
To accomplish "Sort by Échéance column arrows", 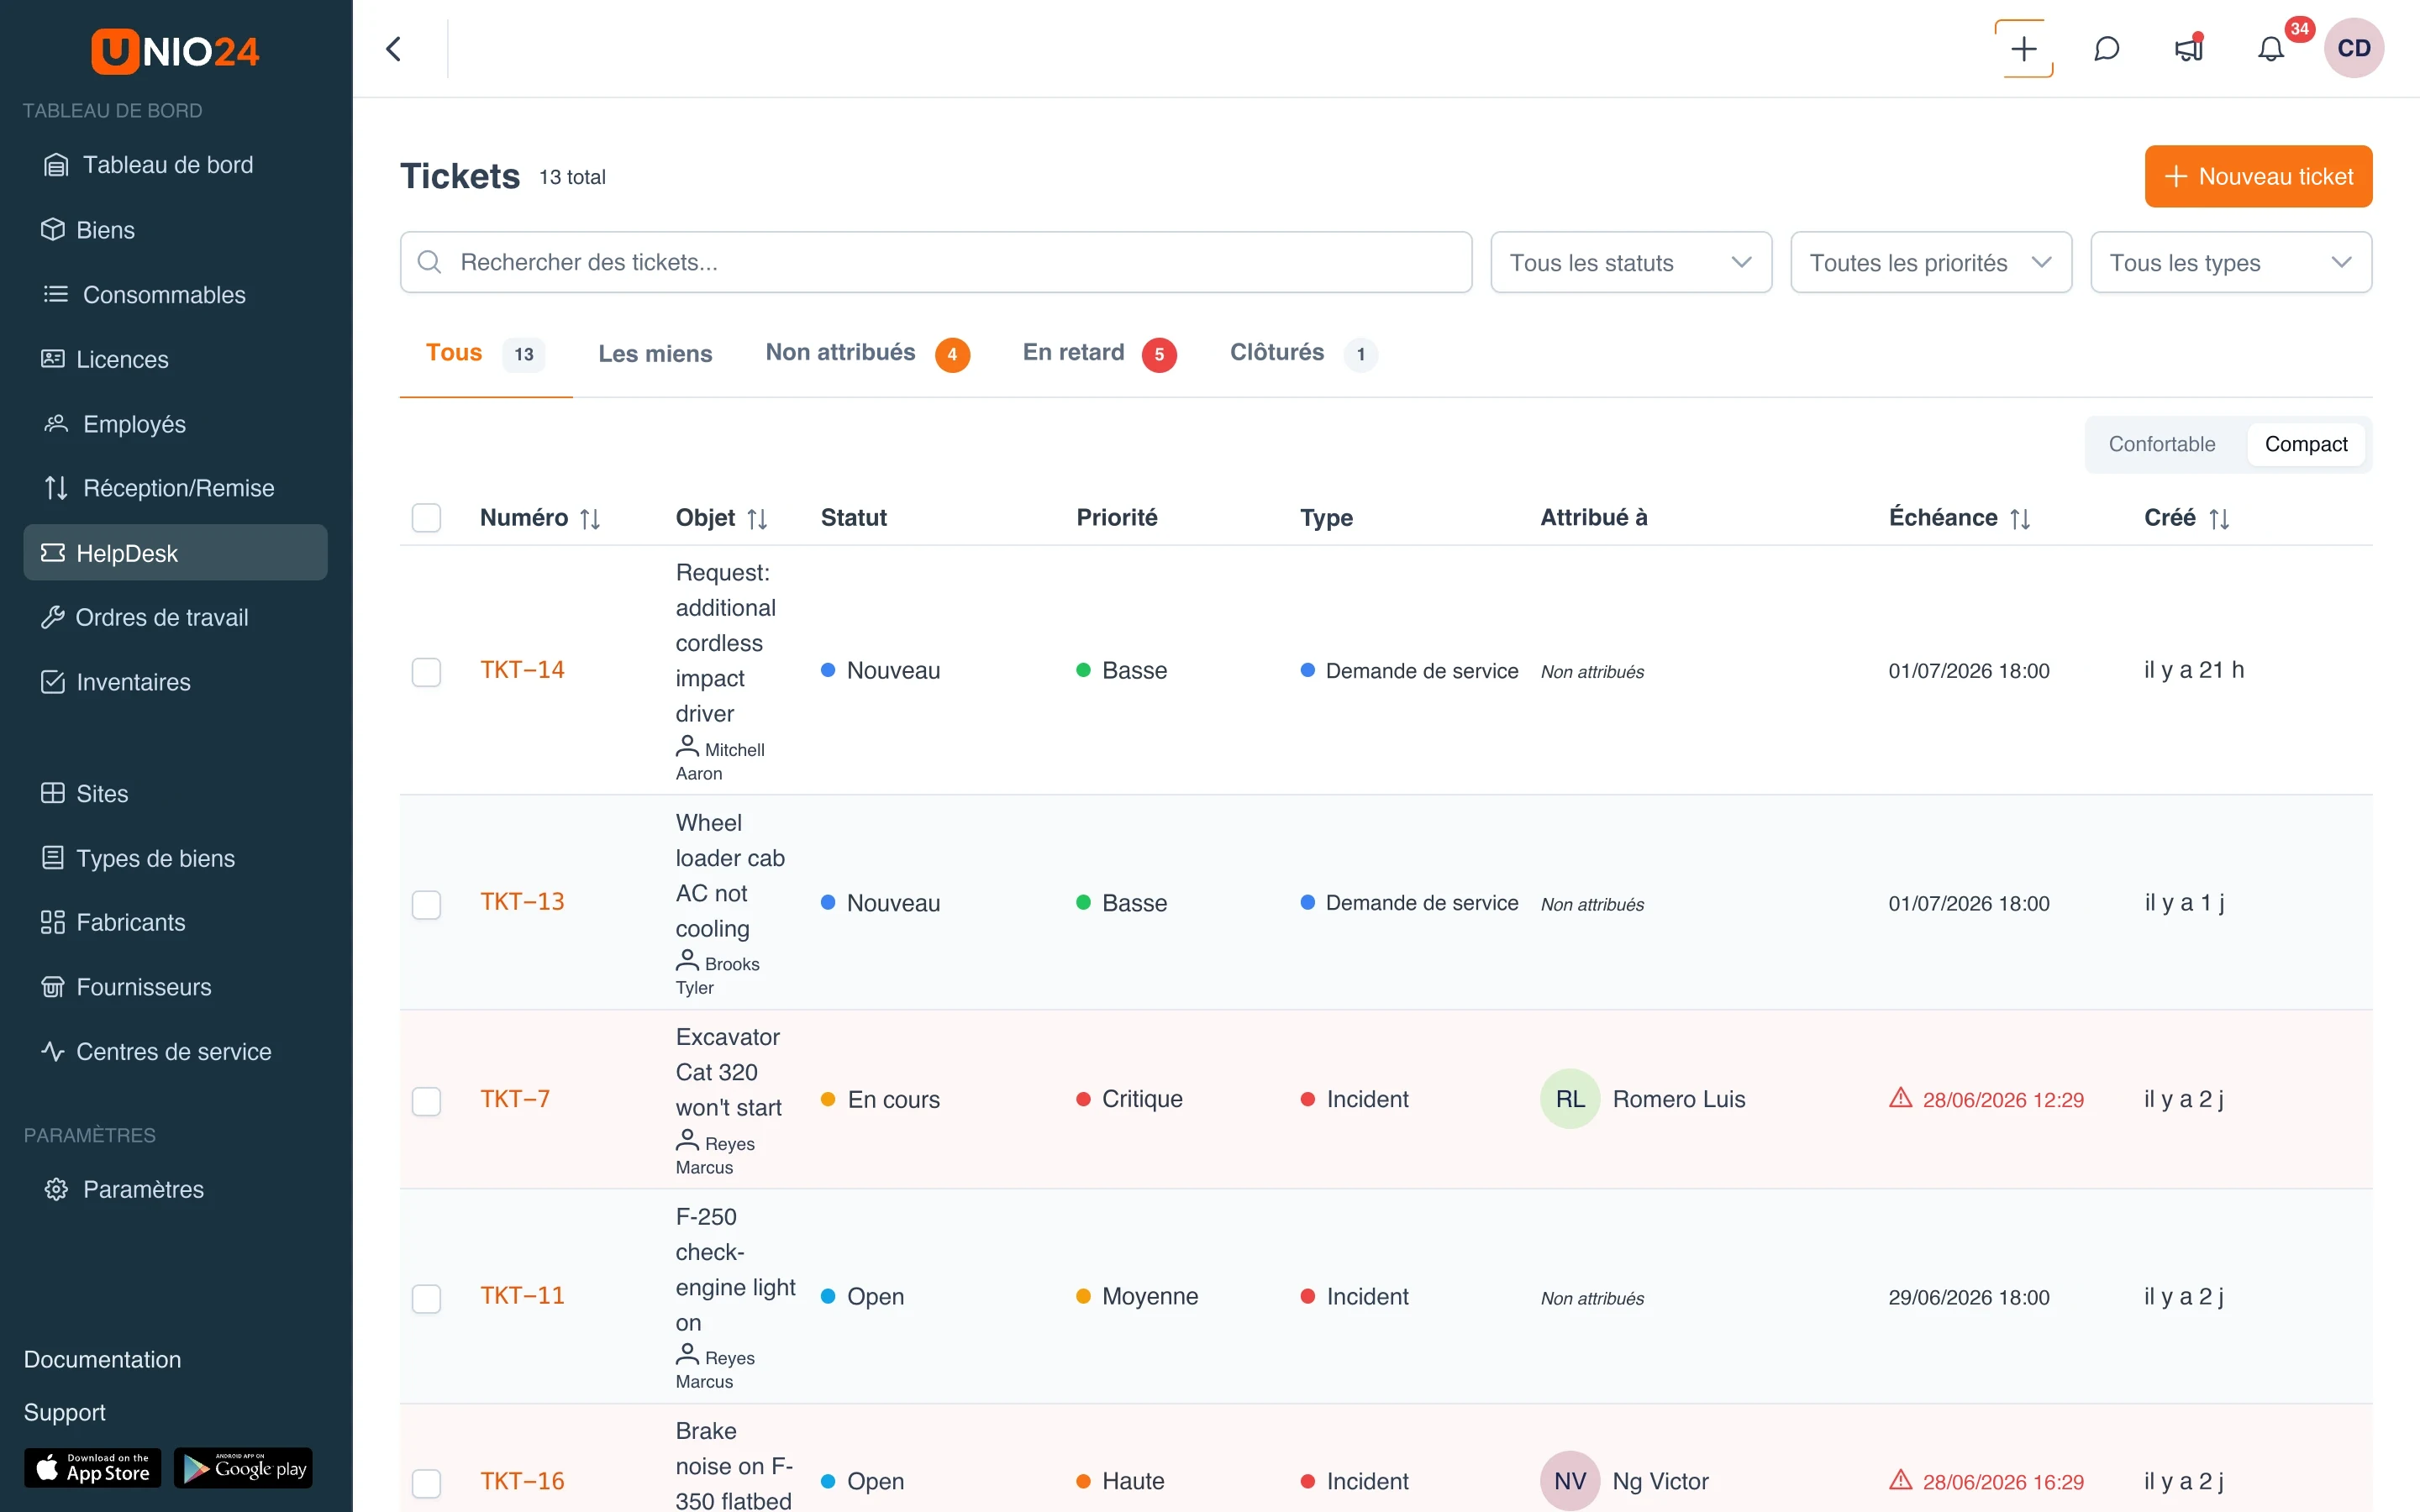I will (x=2020, y=518).
